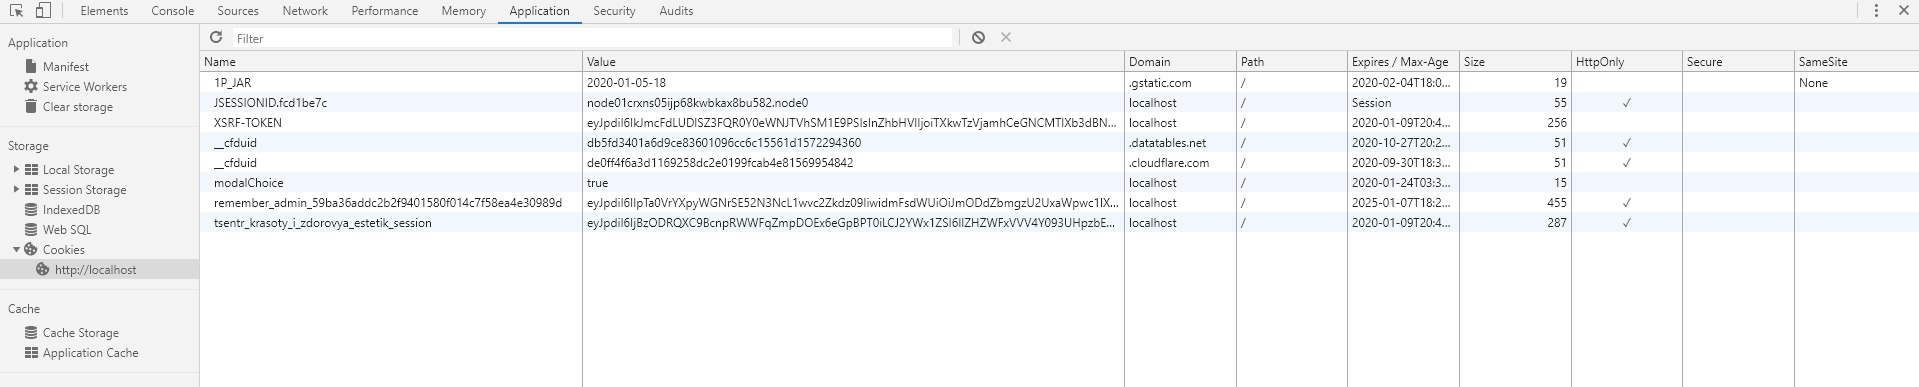Select the remember_admin cookie row
Image resolution: width=1919 pixels, height=387 pixels.
1059,202
